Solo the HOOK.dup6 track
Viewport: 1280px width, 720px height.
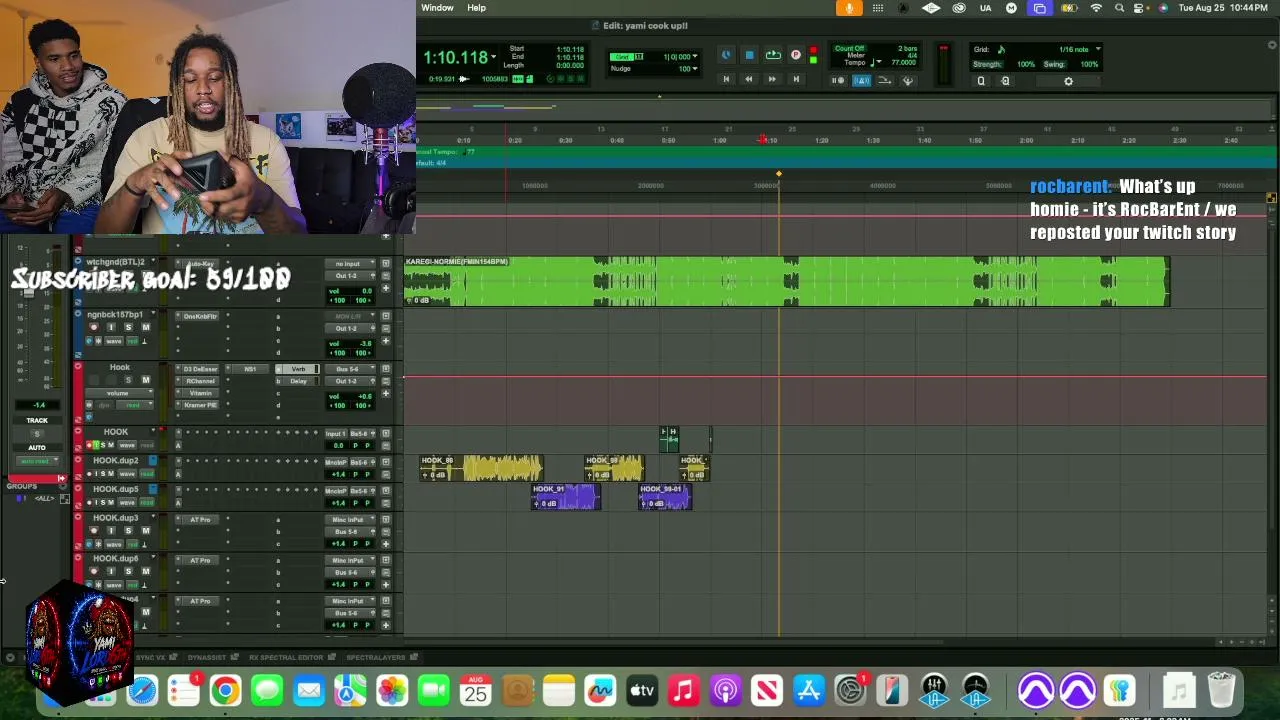(128, 571)
